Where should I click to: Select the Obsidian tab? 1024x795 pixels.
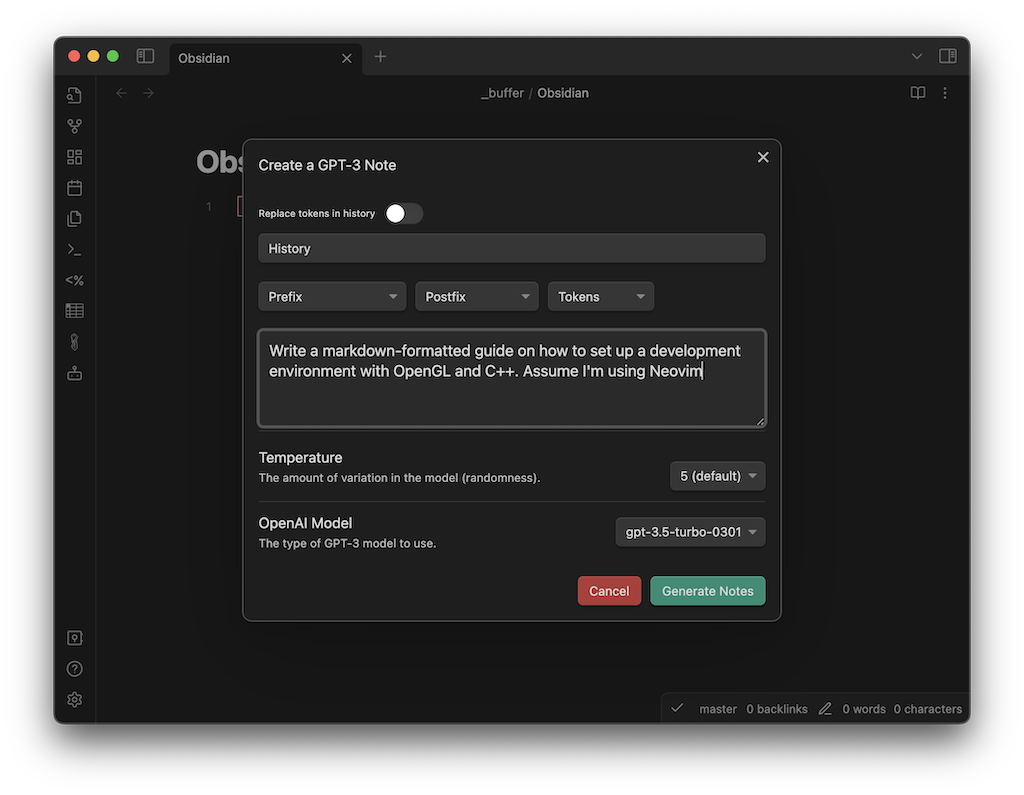click(x=264, y=58)
